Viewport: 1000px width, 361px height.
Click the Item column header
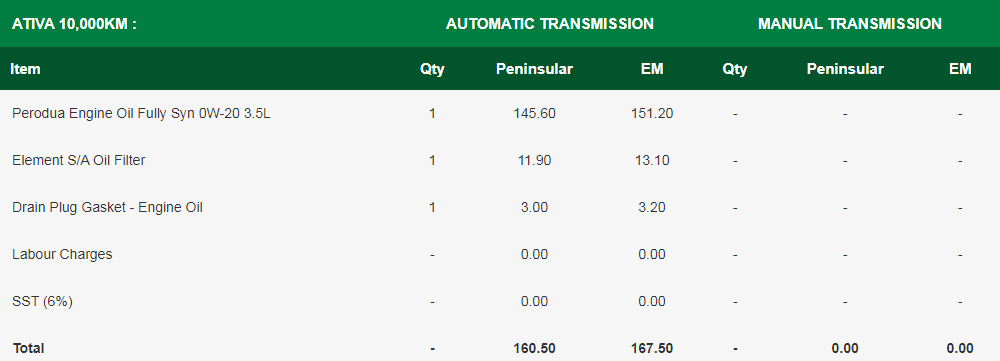[26, 69]
